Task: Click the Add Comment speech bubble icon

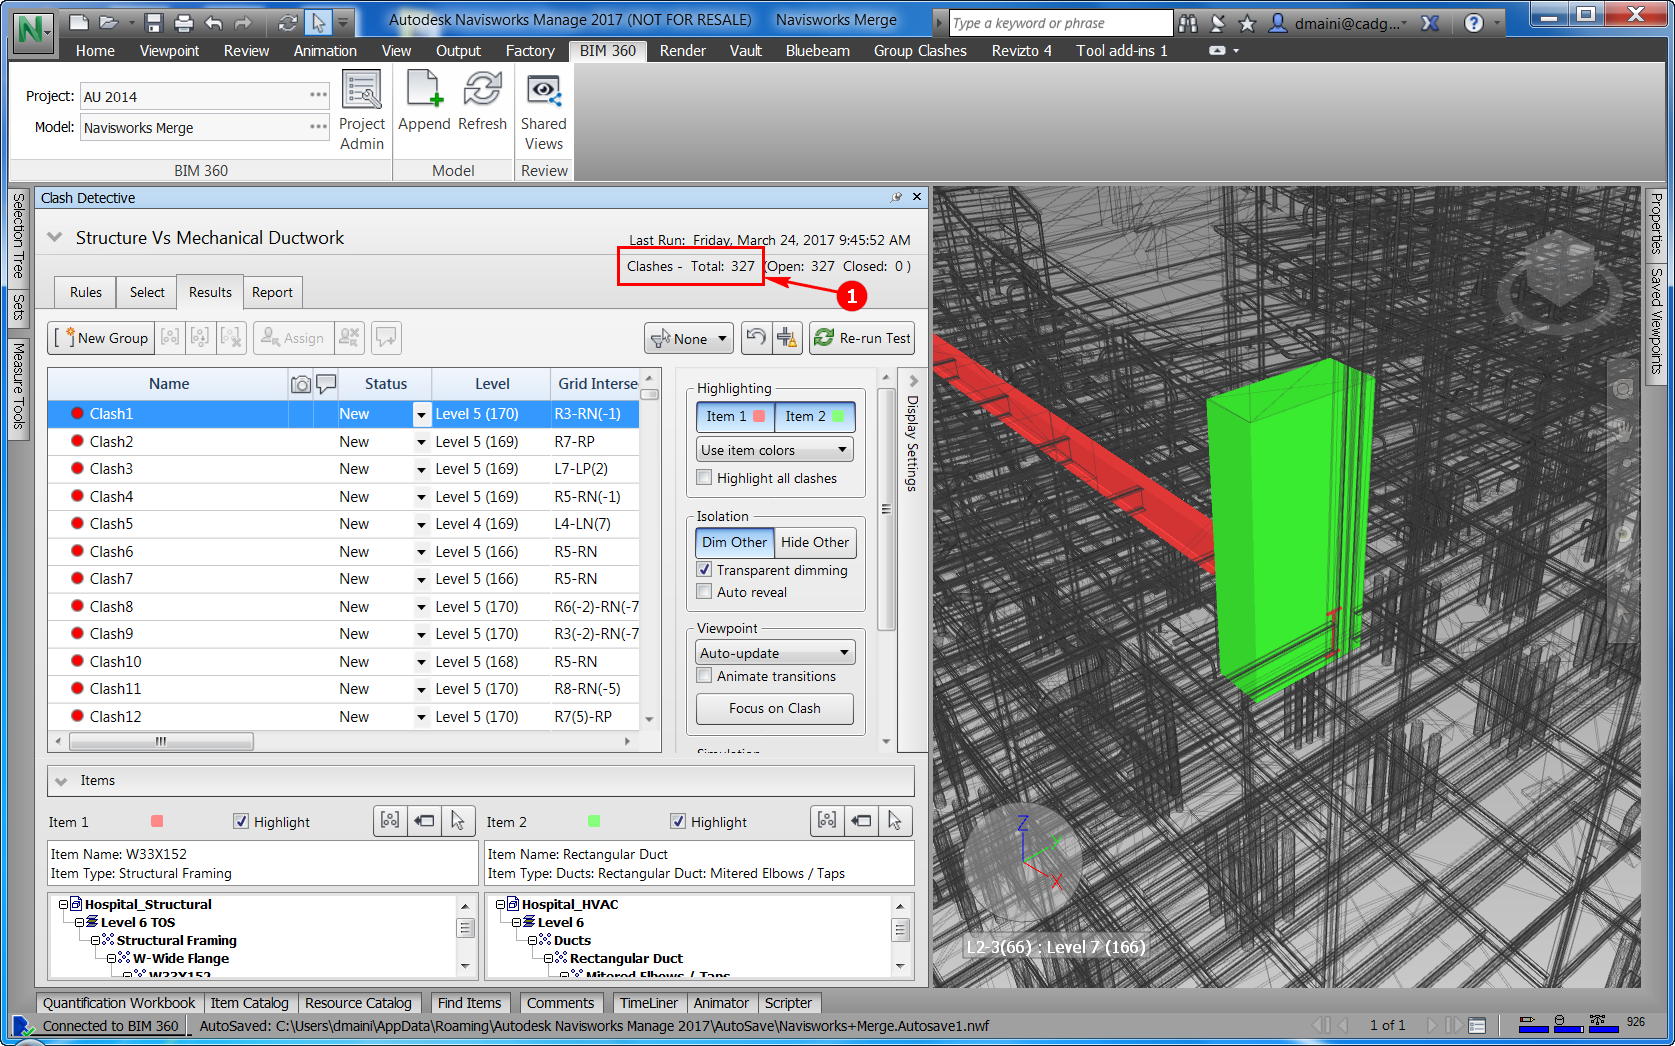Action: 386,338
